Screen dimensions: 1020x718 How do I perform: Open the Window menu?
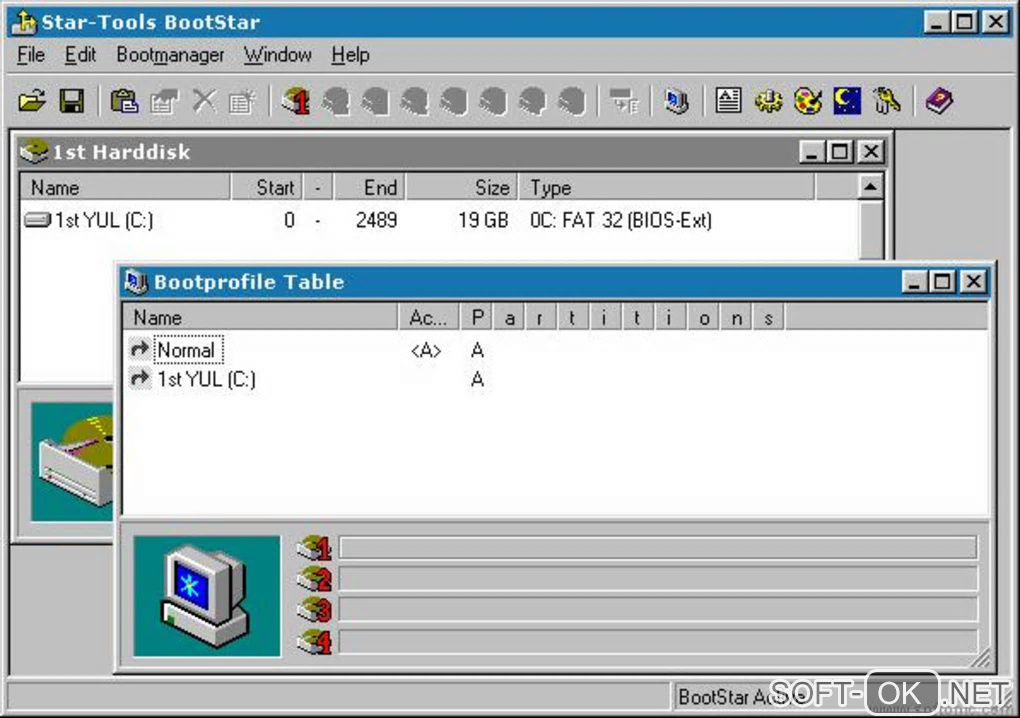[278, 55]
